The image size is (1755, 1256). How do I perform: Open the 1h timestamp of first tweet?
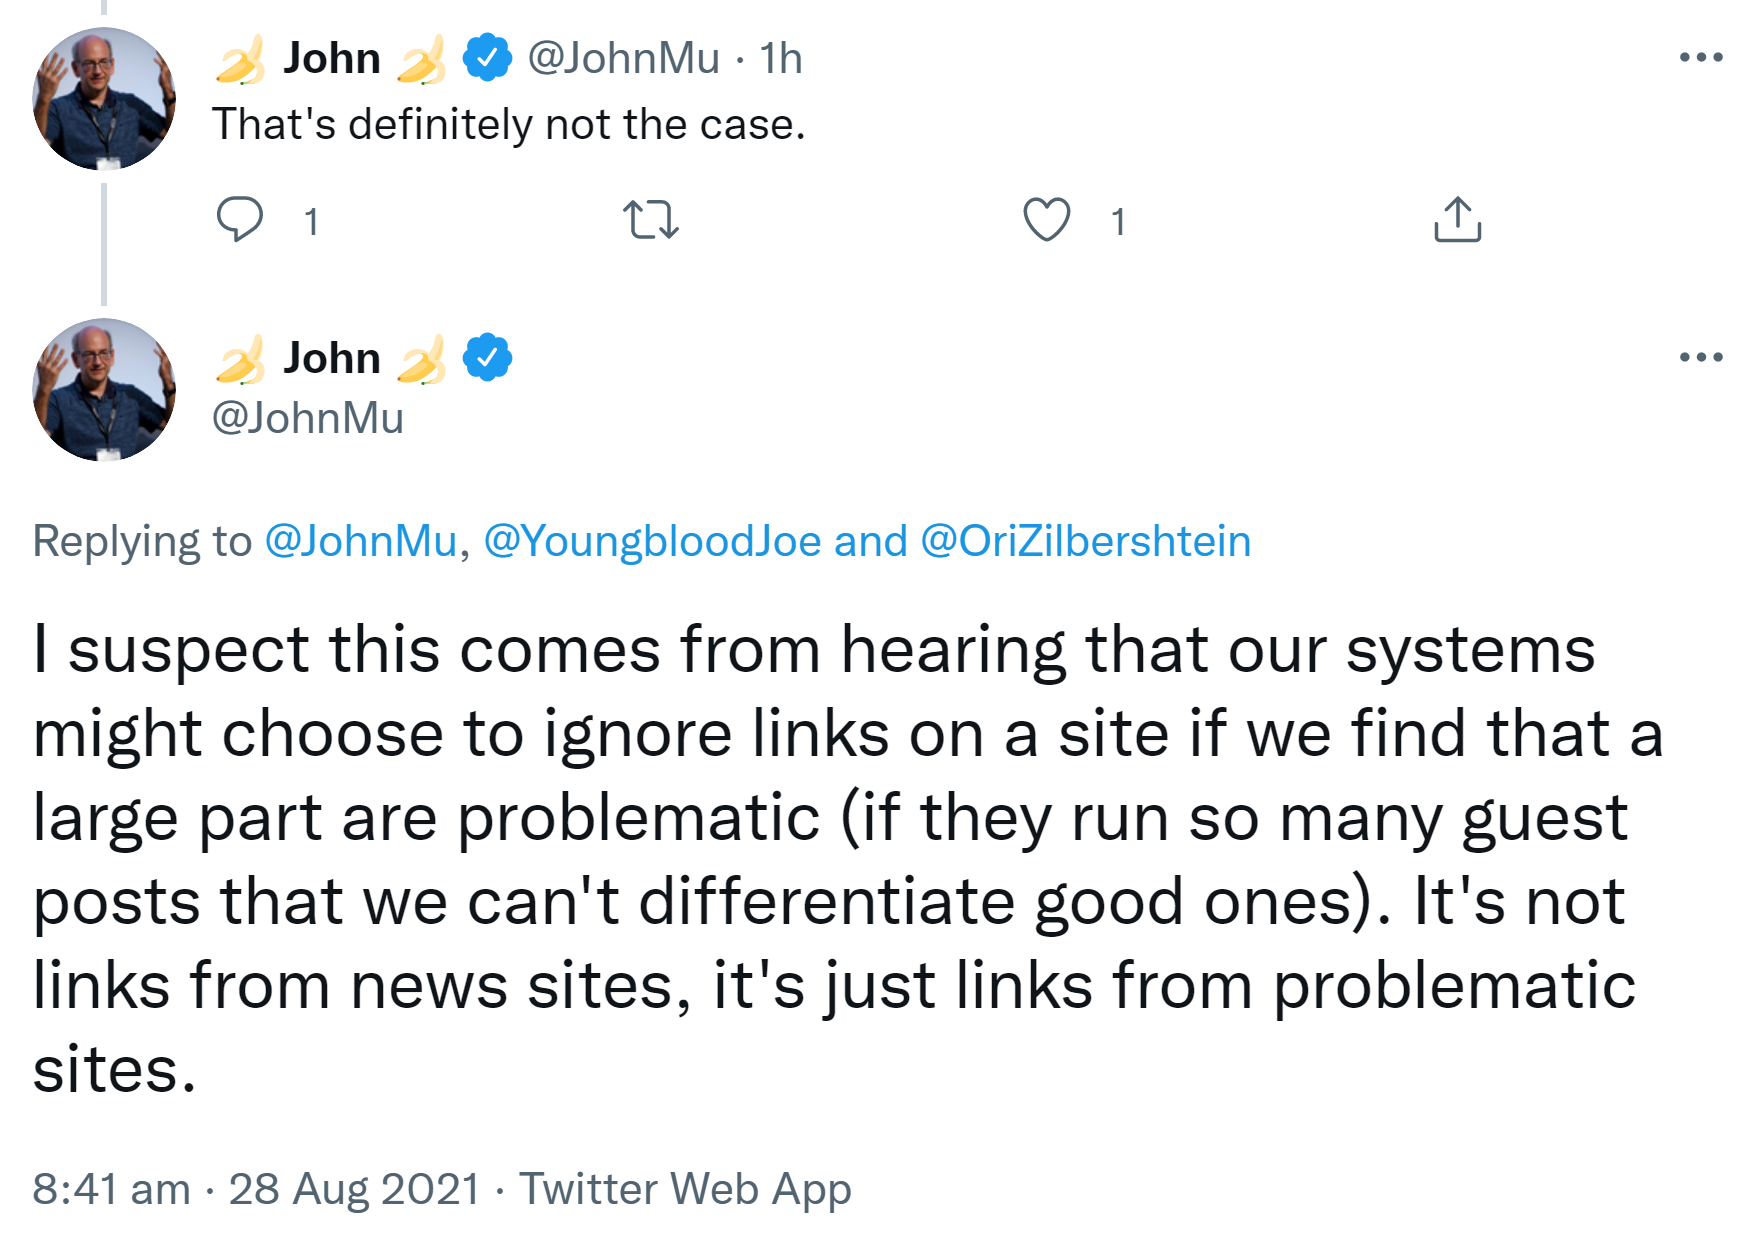coord(781,58)
